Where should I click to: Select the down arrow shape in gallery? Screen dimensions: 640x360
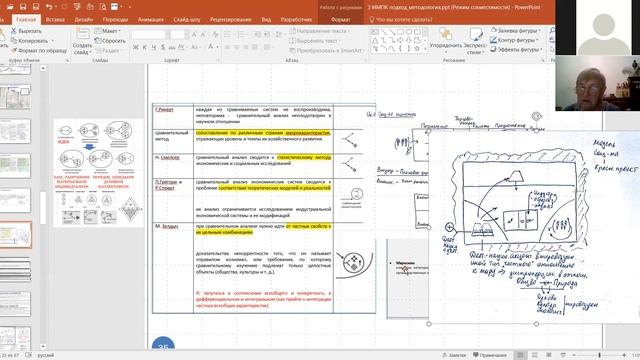[x=409, y=40]
